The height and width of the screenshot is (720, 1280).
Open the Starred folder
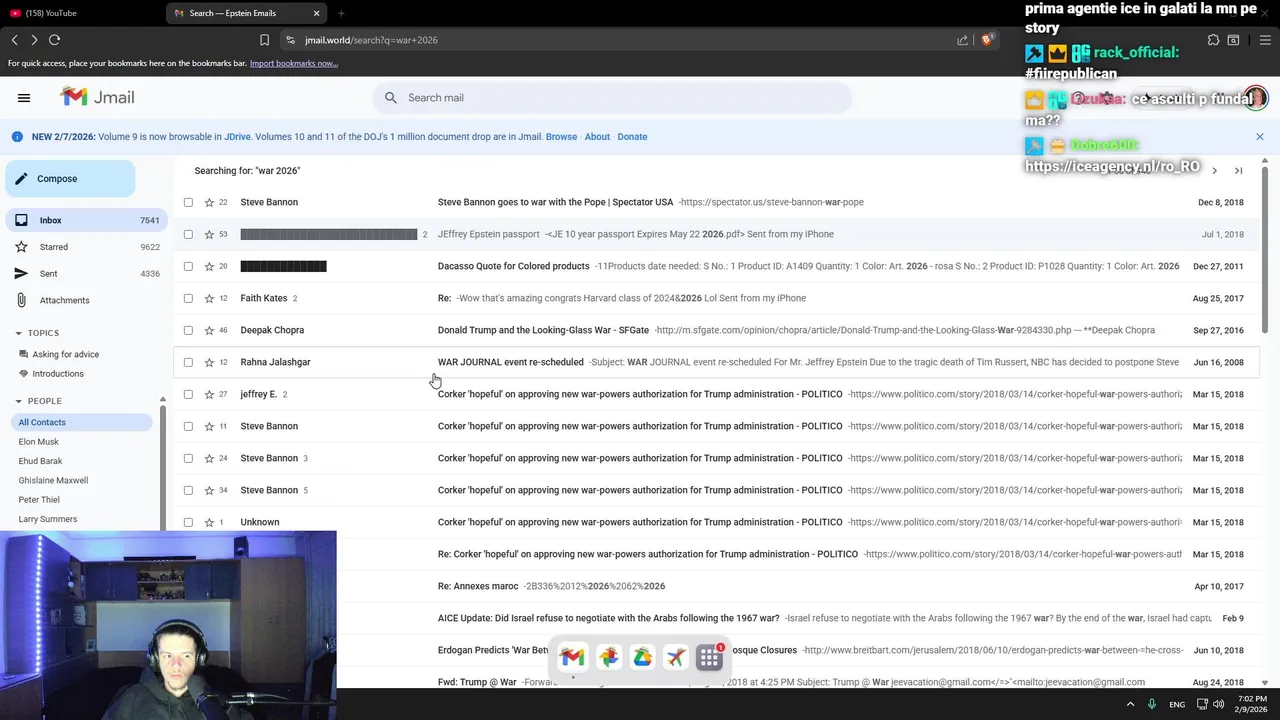86,247
